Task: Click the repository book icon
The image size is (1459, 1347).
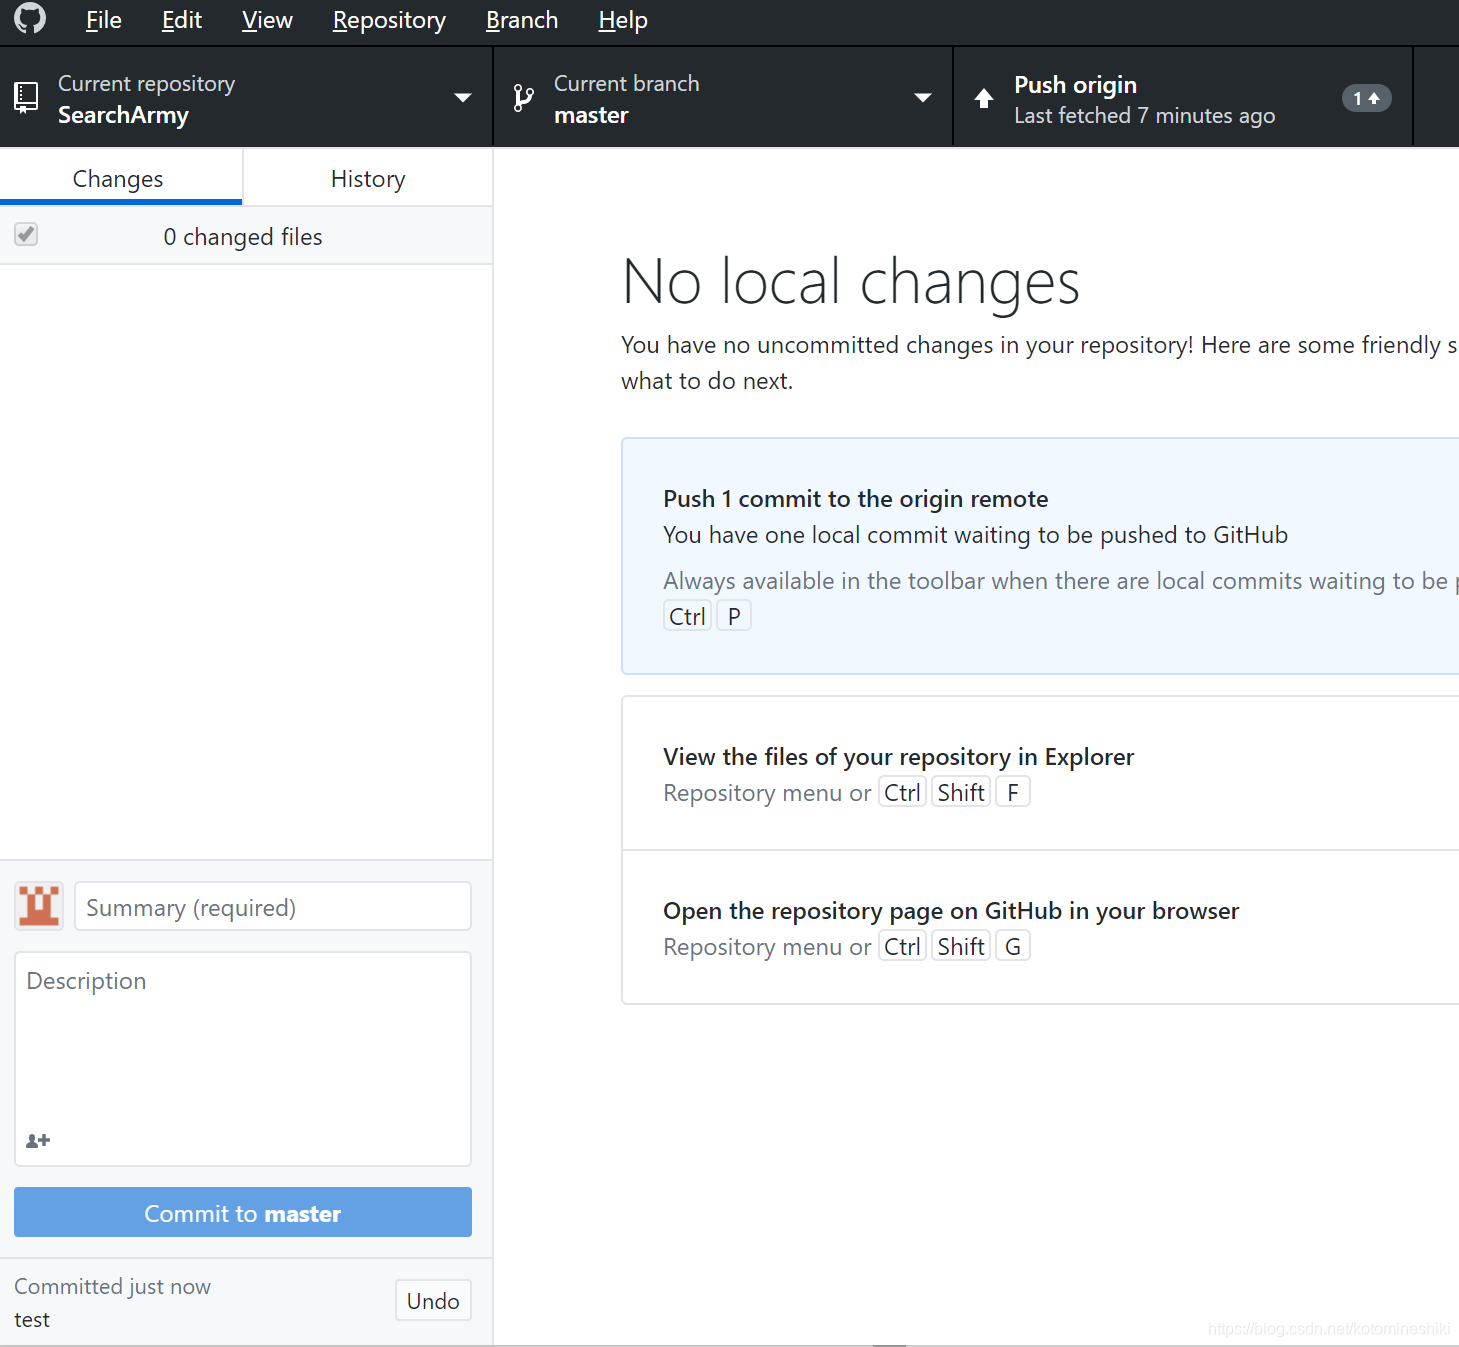Action: 26,97
